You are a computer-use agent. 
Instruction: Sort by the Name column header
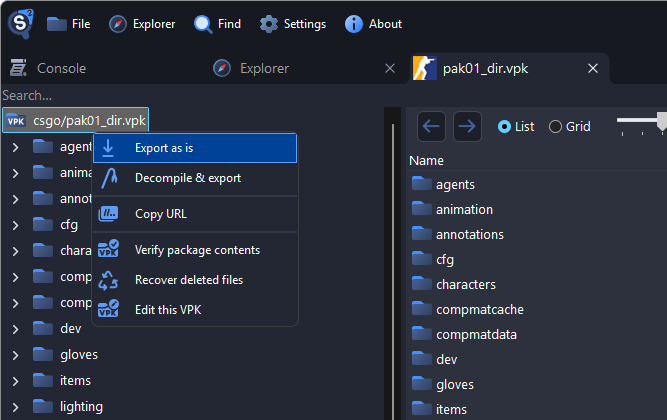coord(426,160)
